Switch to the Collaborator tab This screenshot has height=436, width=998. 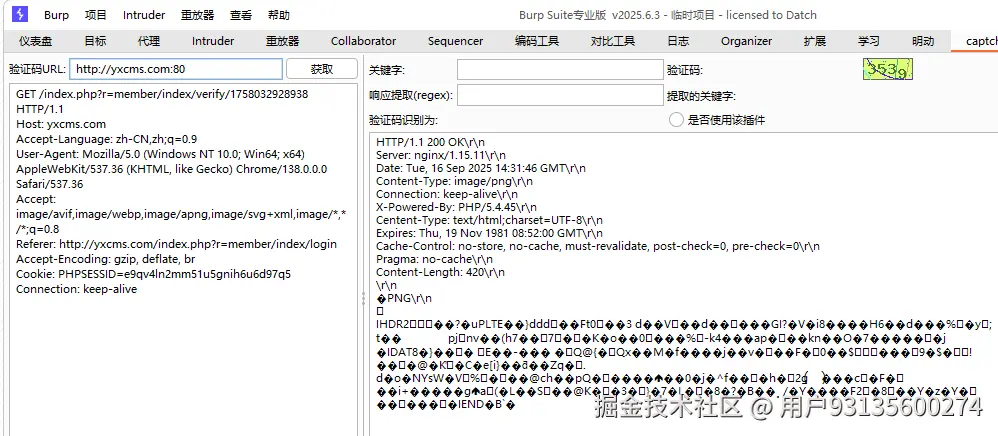click(x=363, y=41)
